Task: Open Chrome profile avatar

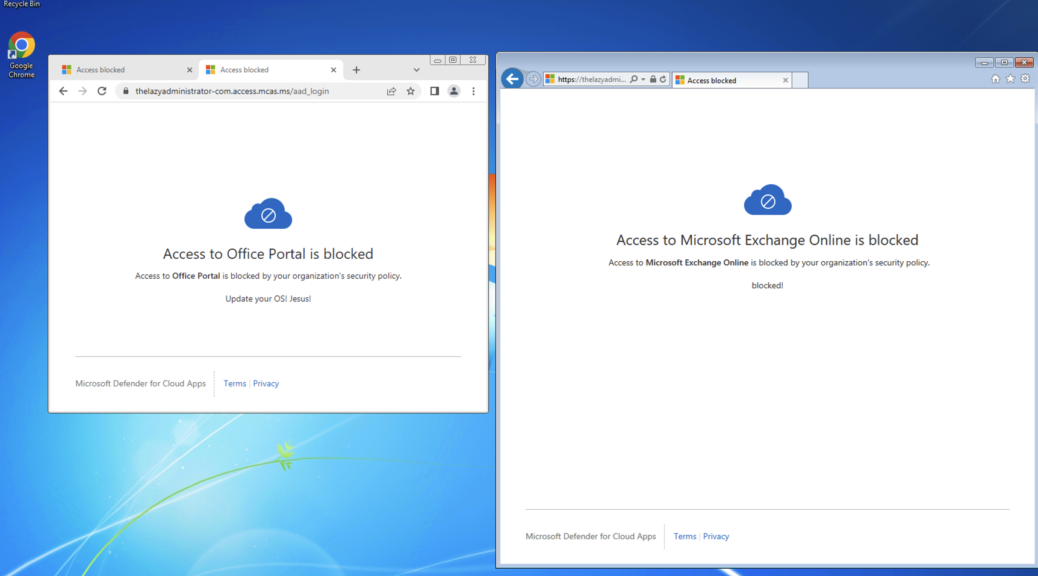Action: (x=454, y=91)
